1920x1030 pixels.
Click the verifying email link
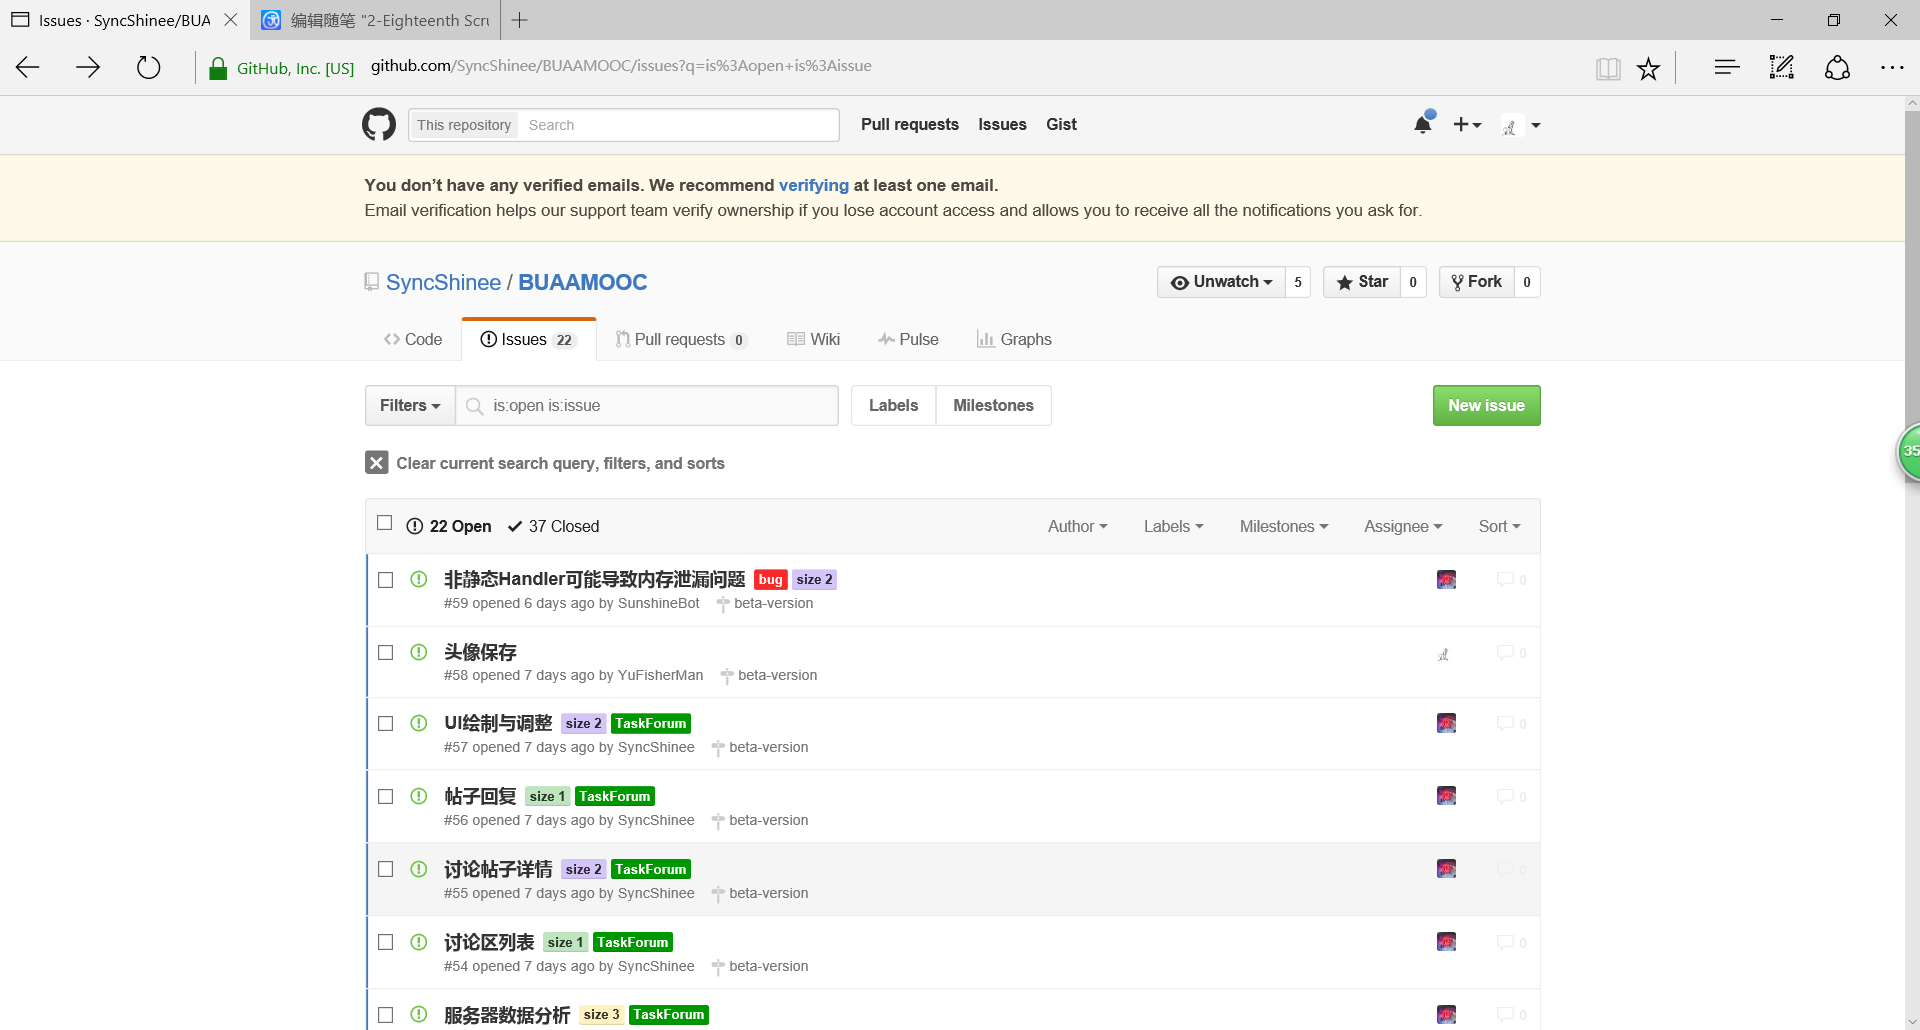click(813, 185)
